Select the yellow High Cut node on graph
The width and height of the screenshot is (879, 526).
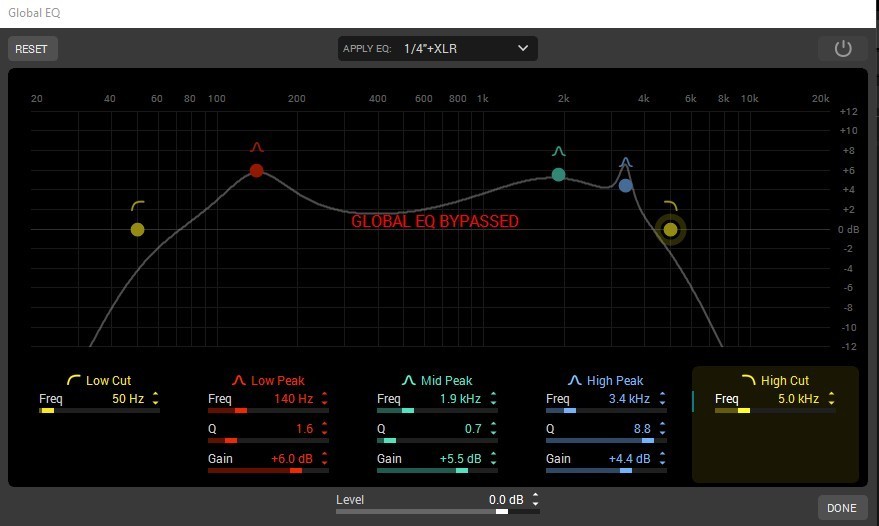click(670, 230)
